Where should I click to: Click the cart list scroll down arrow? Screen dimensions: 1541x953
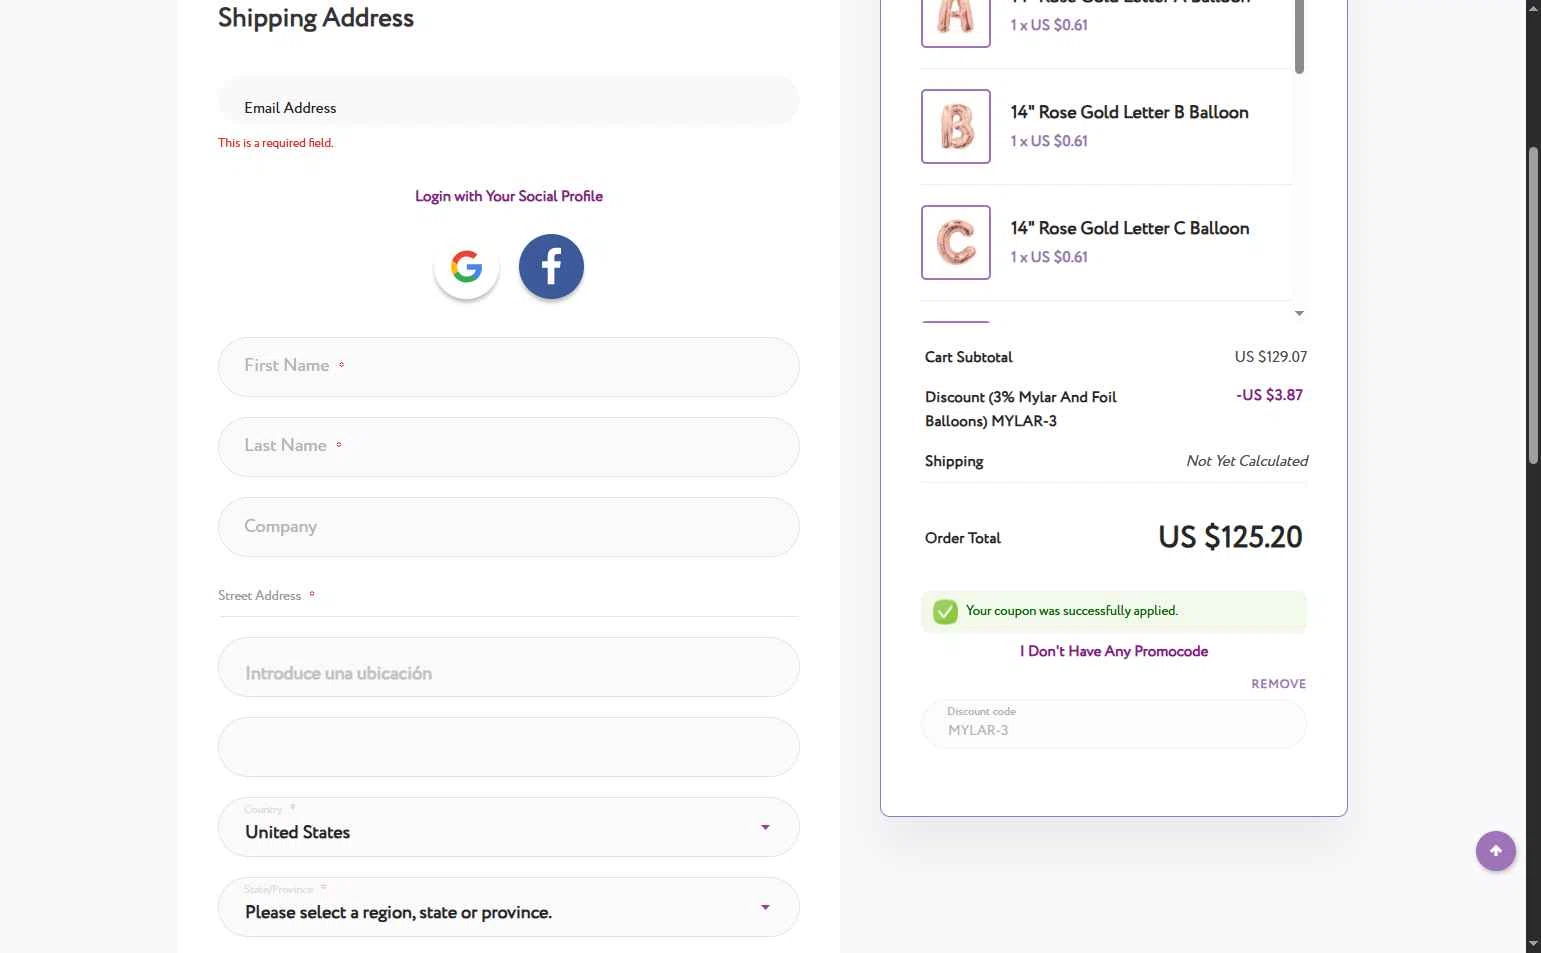point(1299,314)
